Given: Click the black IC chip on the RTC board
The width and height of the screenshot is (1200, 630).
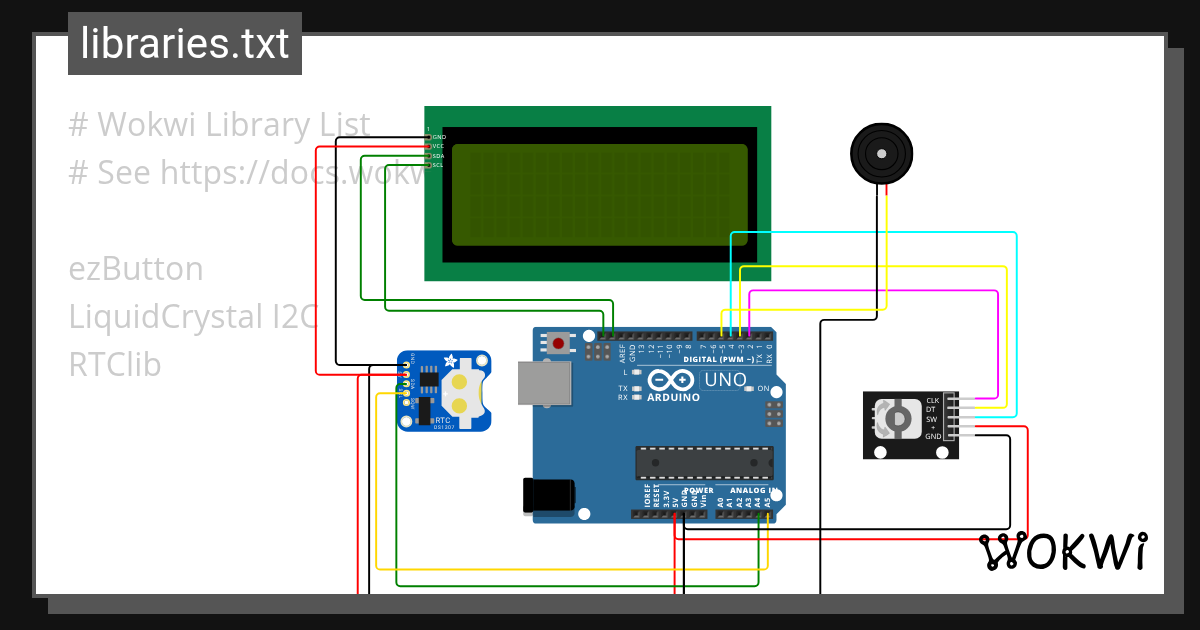Looking at the screenshot, I should pyautogui.click(x=428, y=378).
